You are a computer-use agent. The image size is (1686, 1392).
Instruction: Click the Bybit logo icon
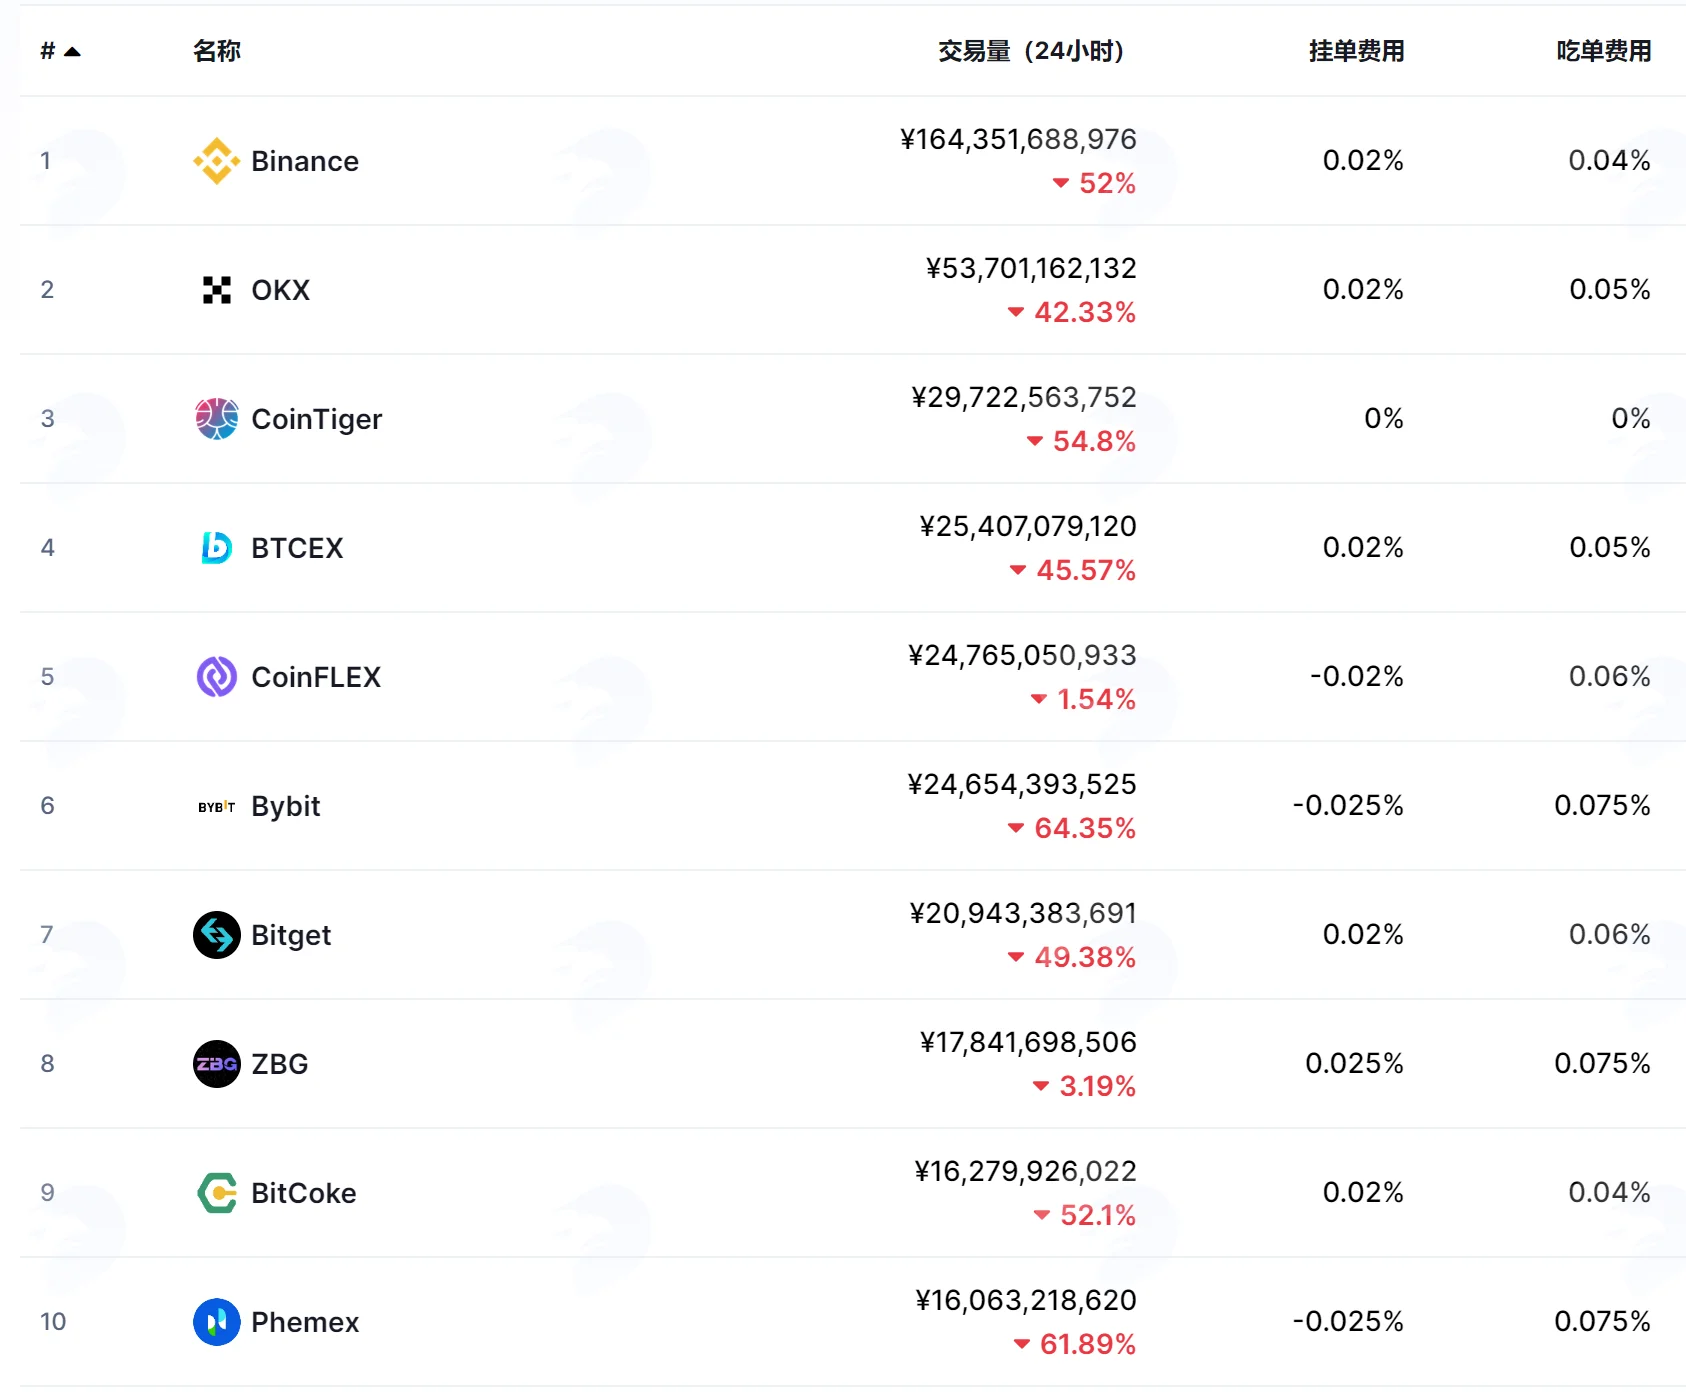(x=217, y=806)
